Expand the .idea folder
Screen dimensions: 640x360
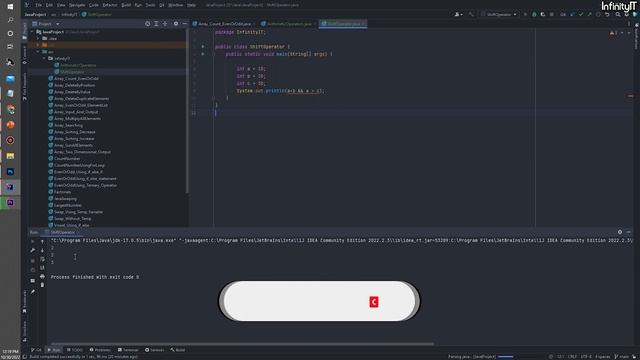point(38,38)
